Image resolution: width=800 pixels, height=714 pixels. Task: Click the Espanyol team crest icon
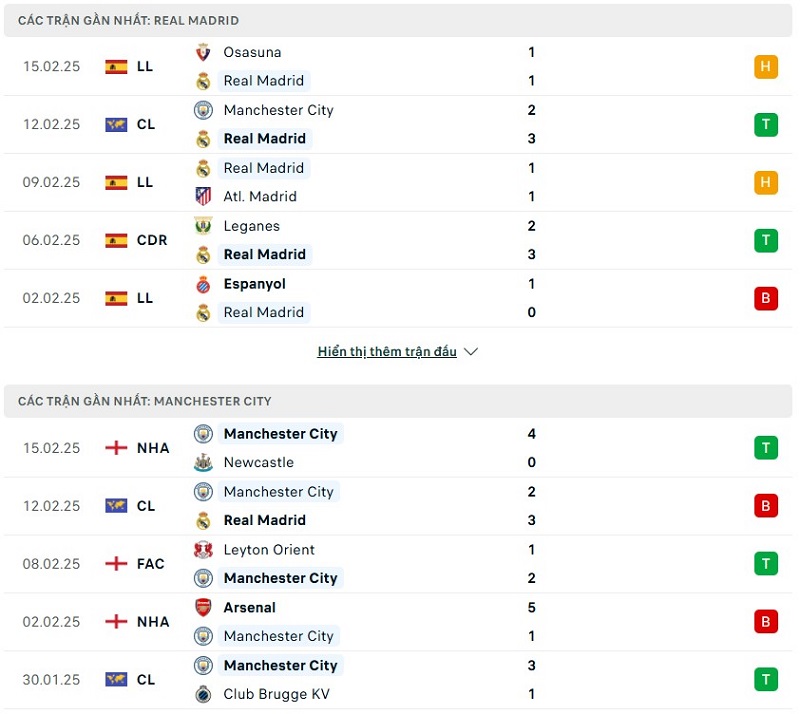203,284
